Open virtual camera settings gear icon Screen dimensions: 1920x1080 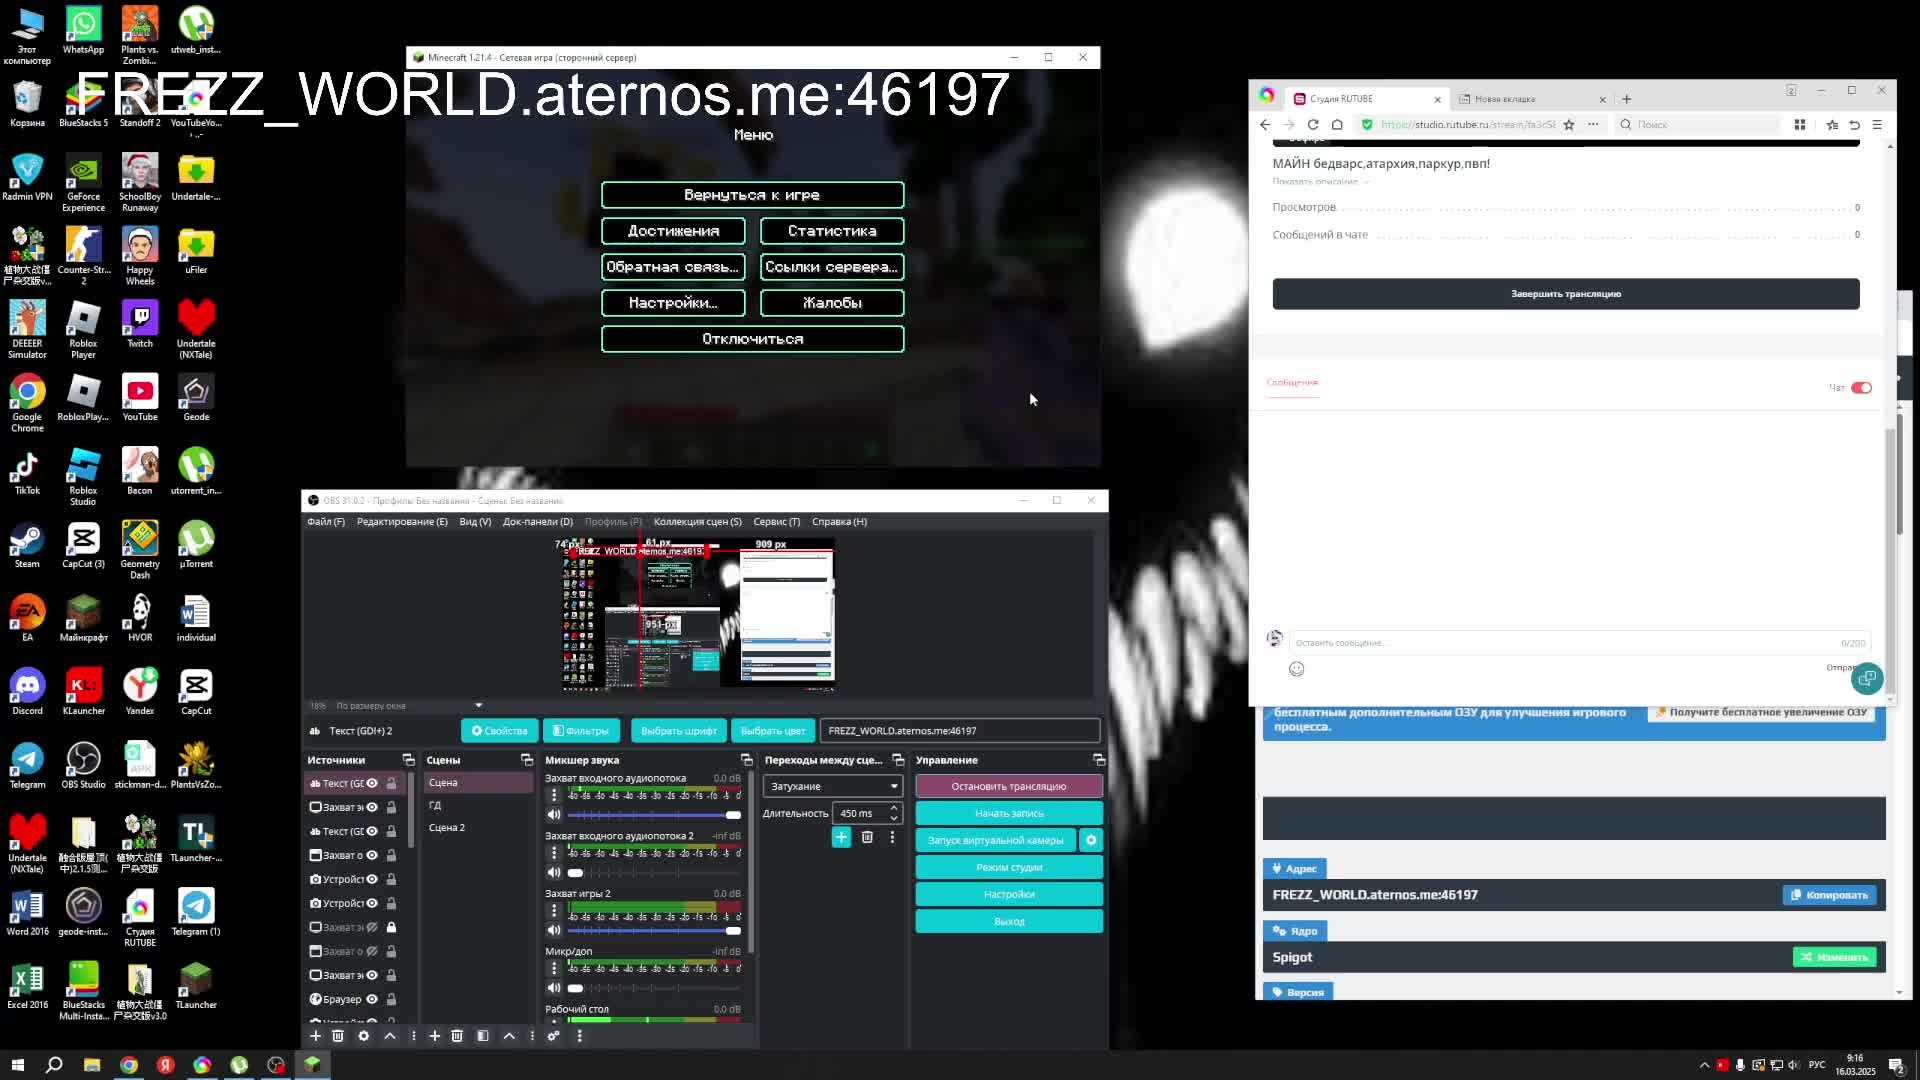[x=1091, y=840]
